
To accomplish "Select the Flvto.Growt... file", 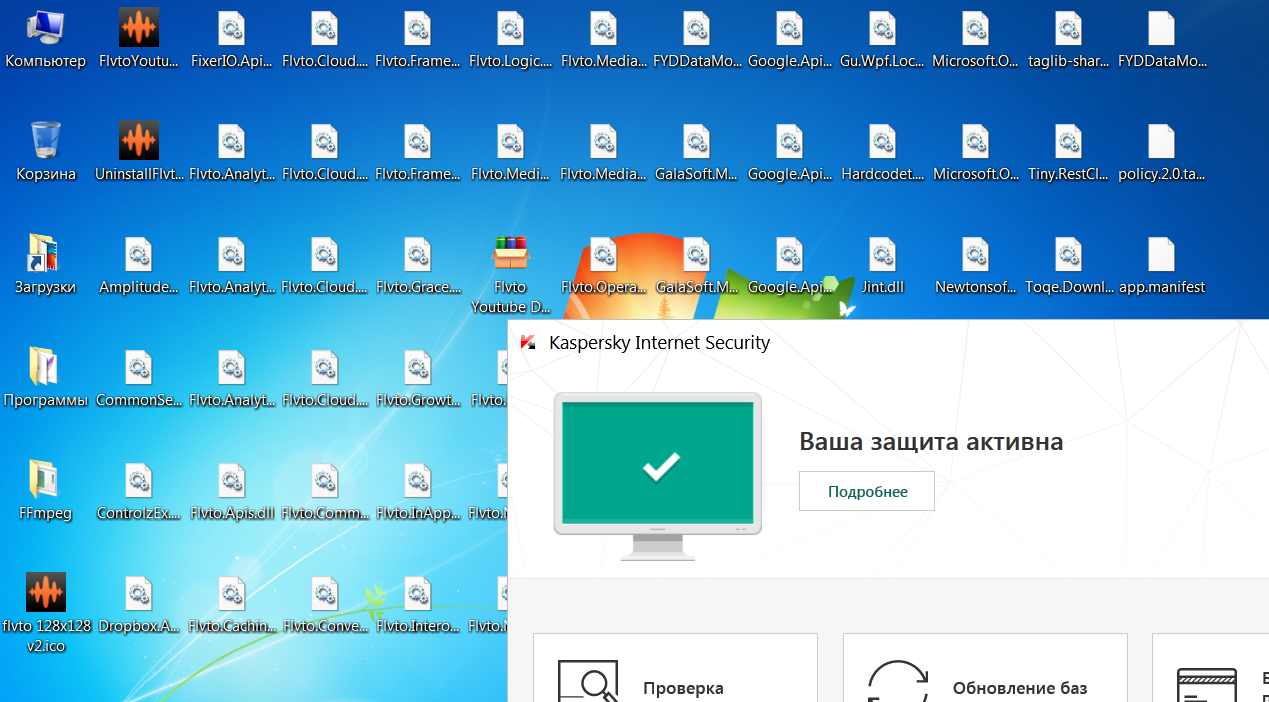I will pos(418,379).
